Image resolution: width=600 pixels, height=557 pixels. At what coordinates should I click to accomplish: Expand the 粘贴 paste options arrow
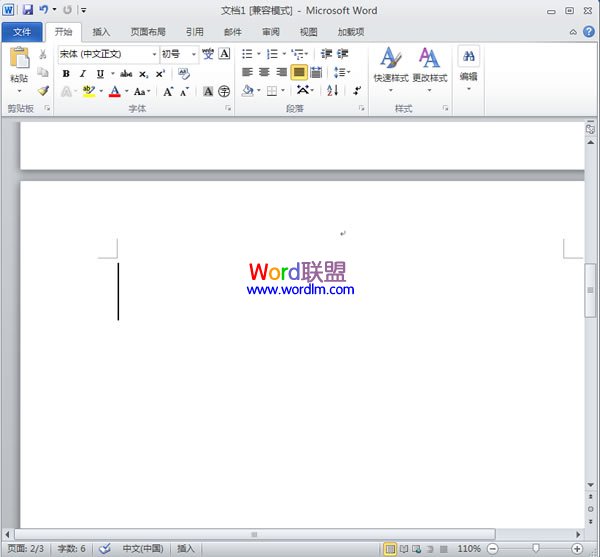pyautogui.click(x=19, y=91)
